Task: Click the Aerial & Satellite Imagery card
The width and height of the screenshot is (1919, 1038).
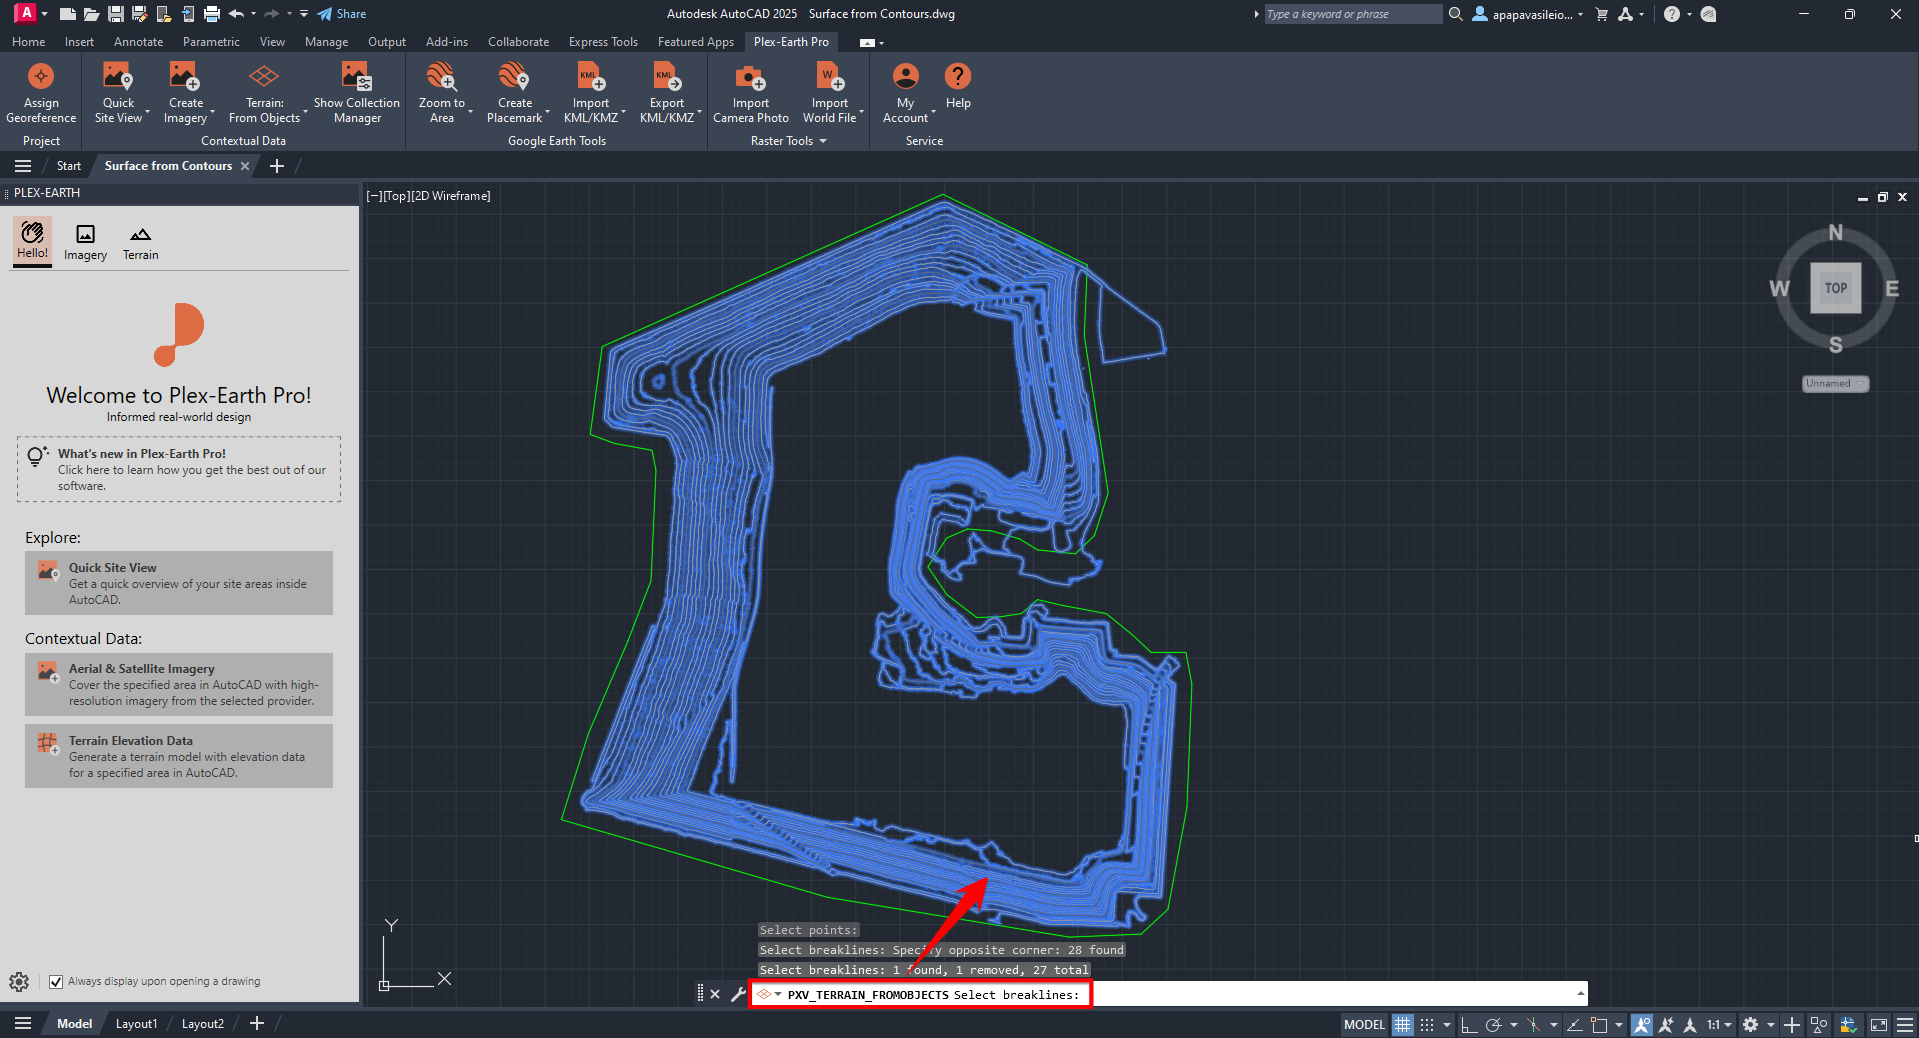Action: (179, 685)
